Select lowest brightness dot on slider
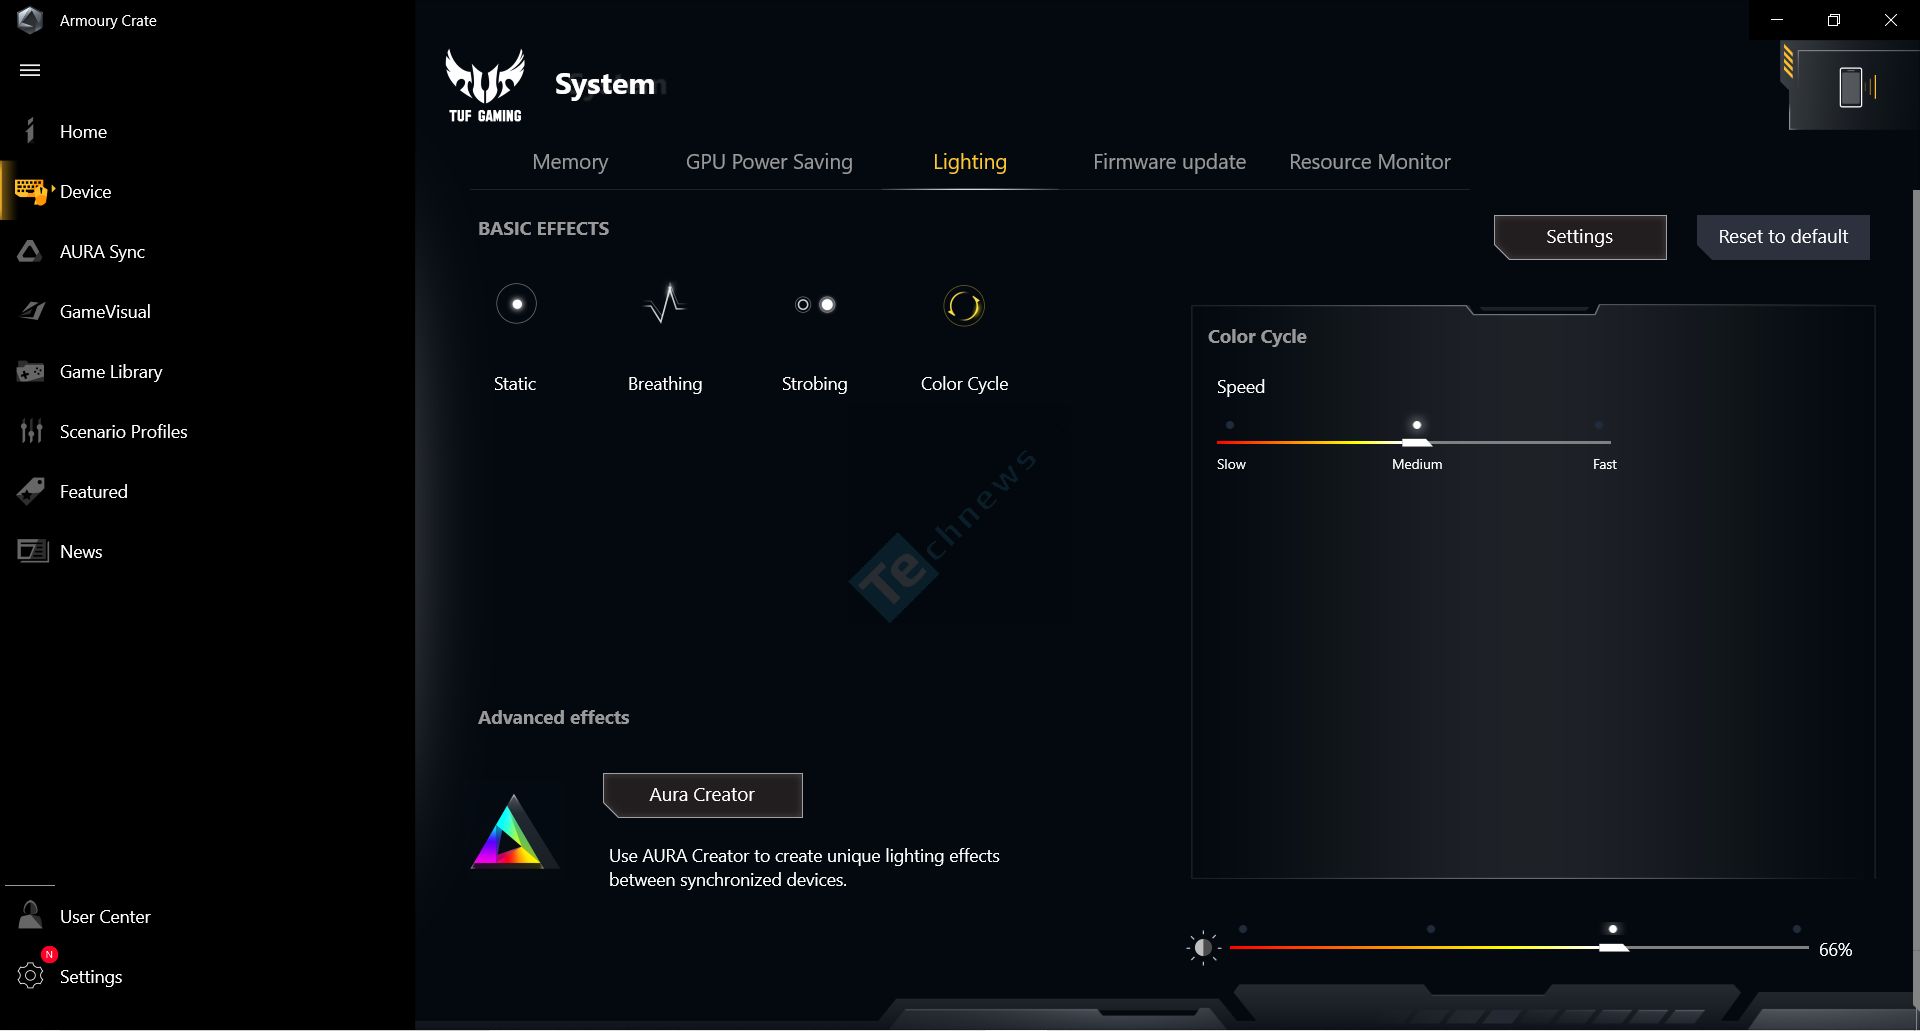Image resolution: width=1920 pixels, height=1031 pixels. (1243, 929)
